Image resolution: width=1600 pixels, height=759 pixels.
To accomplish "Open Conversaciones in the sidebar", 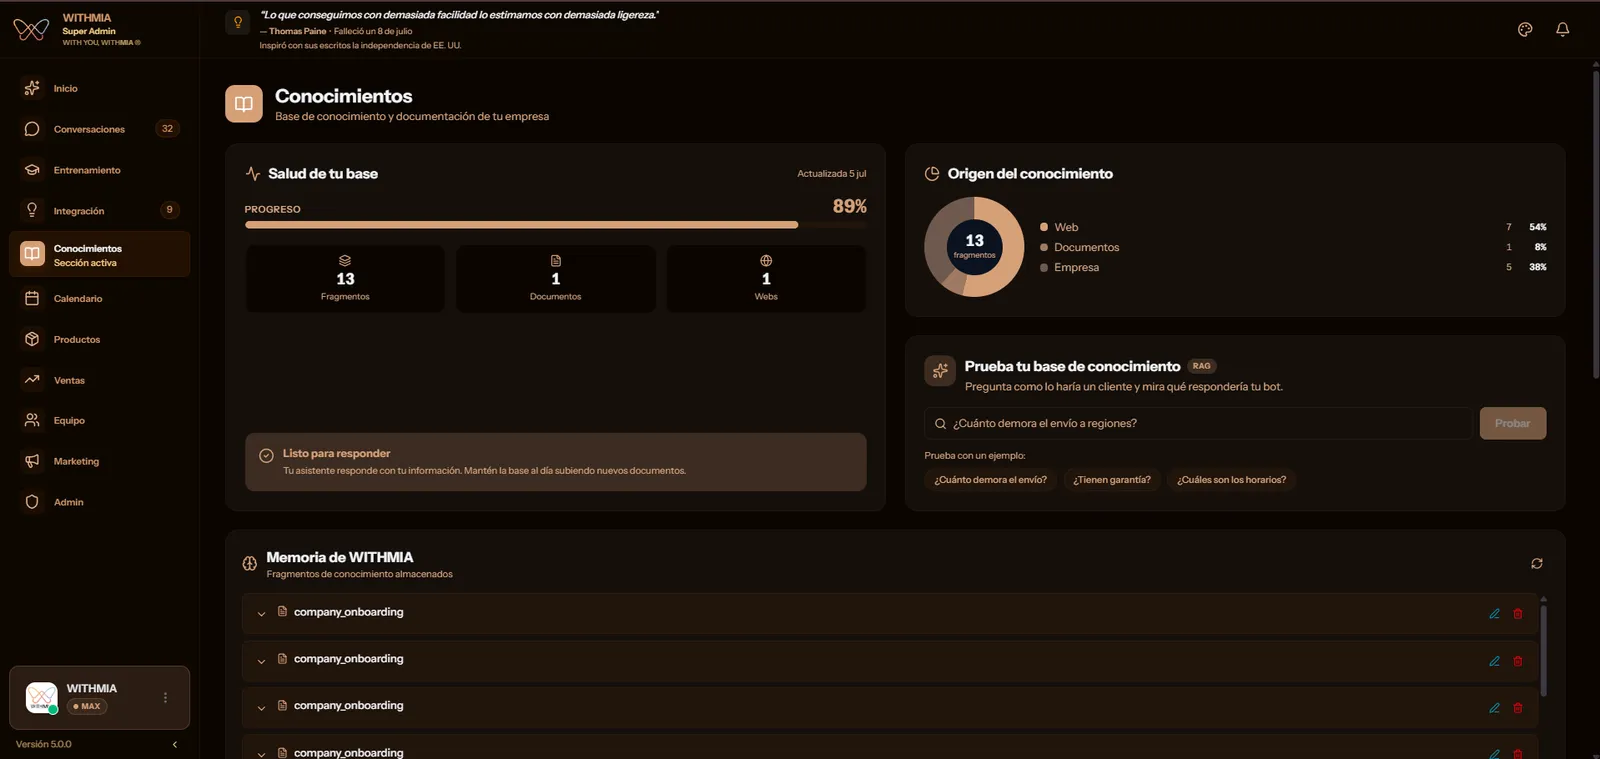I will (99, 129).
